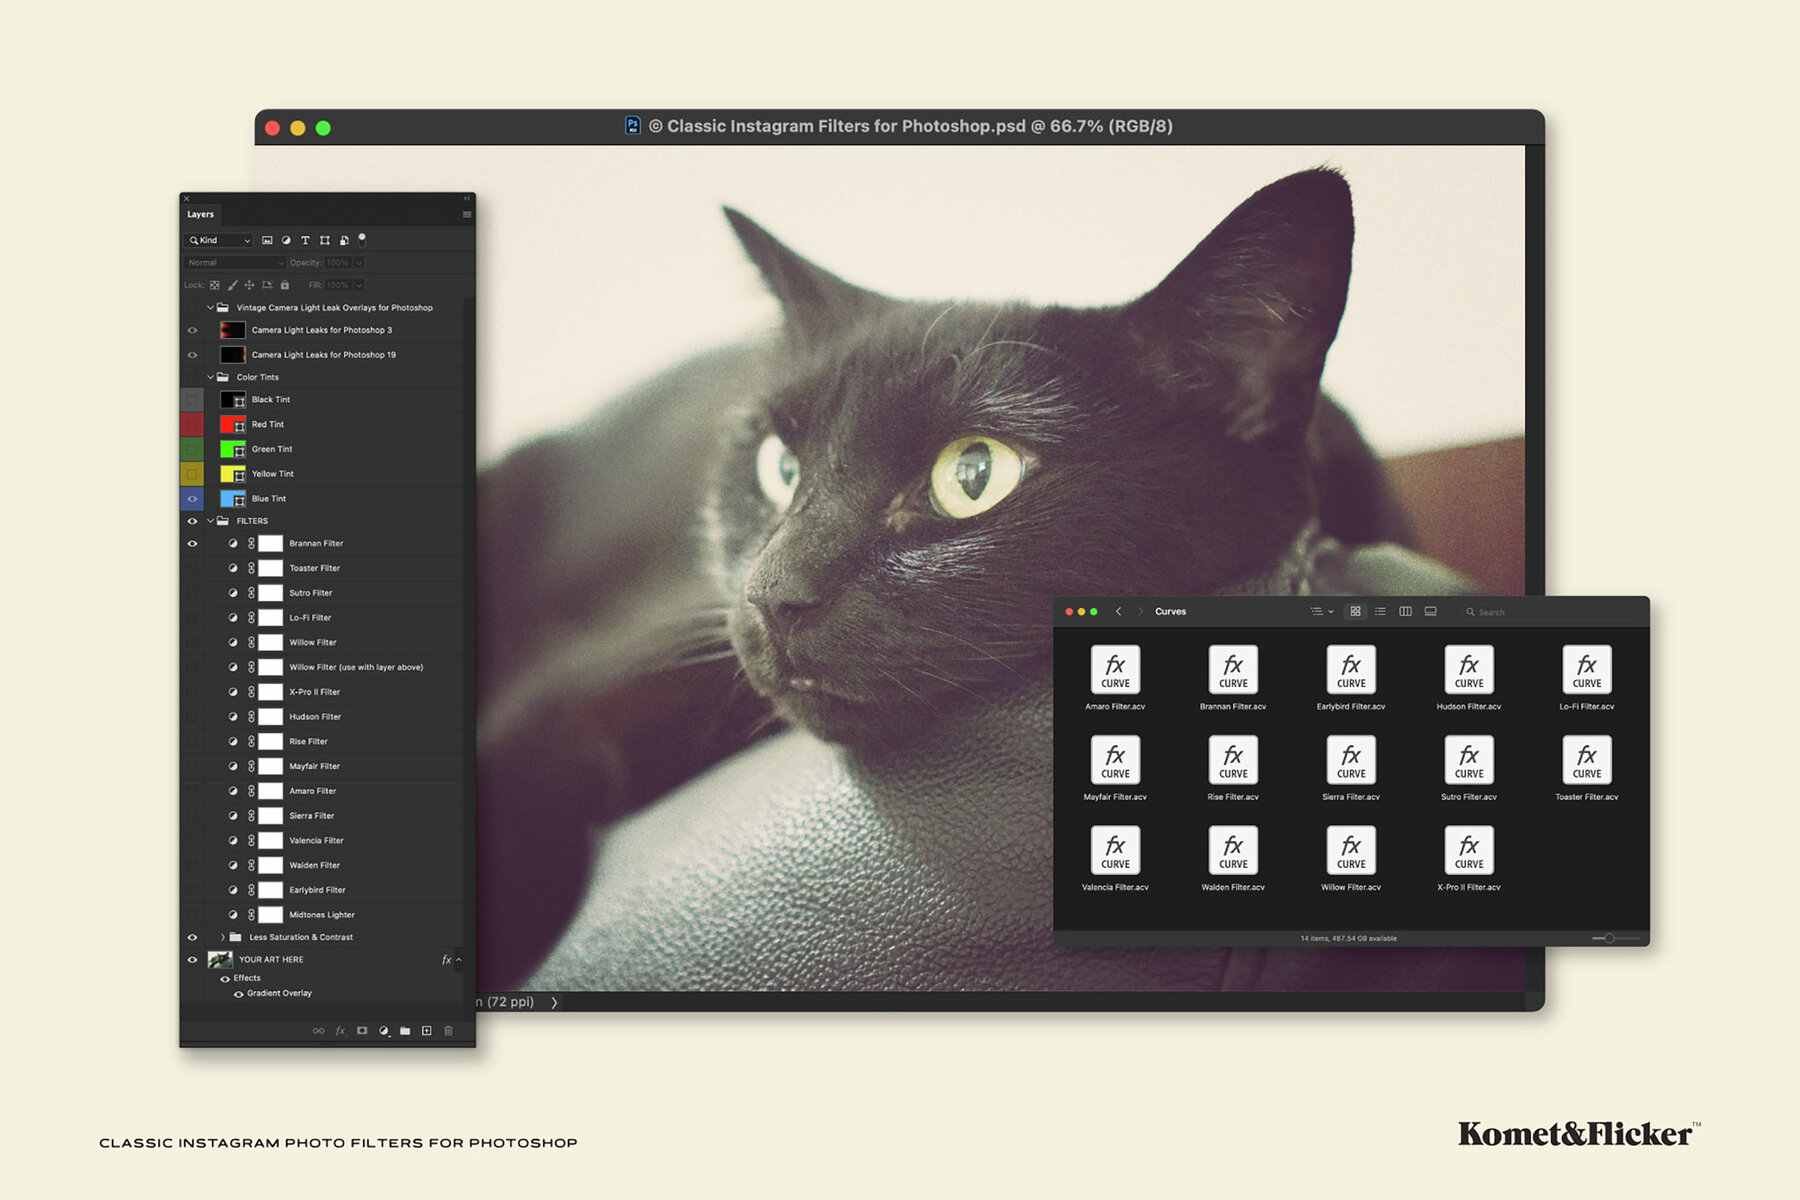Toggle visibility of Camera Light Leaks for Photoshop 3
1800x1200 pixels.
tap(193, 330)
